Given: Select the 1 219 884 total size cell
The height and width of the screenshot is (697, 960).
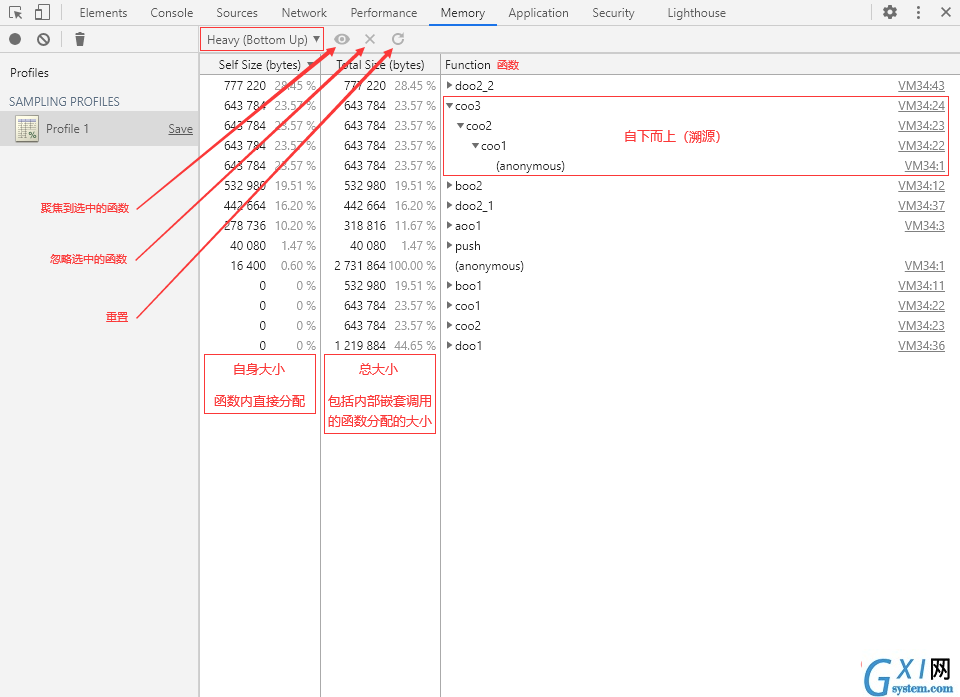Looking at the screenshot, I should pos(360,346).
